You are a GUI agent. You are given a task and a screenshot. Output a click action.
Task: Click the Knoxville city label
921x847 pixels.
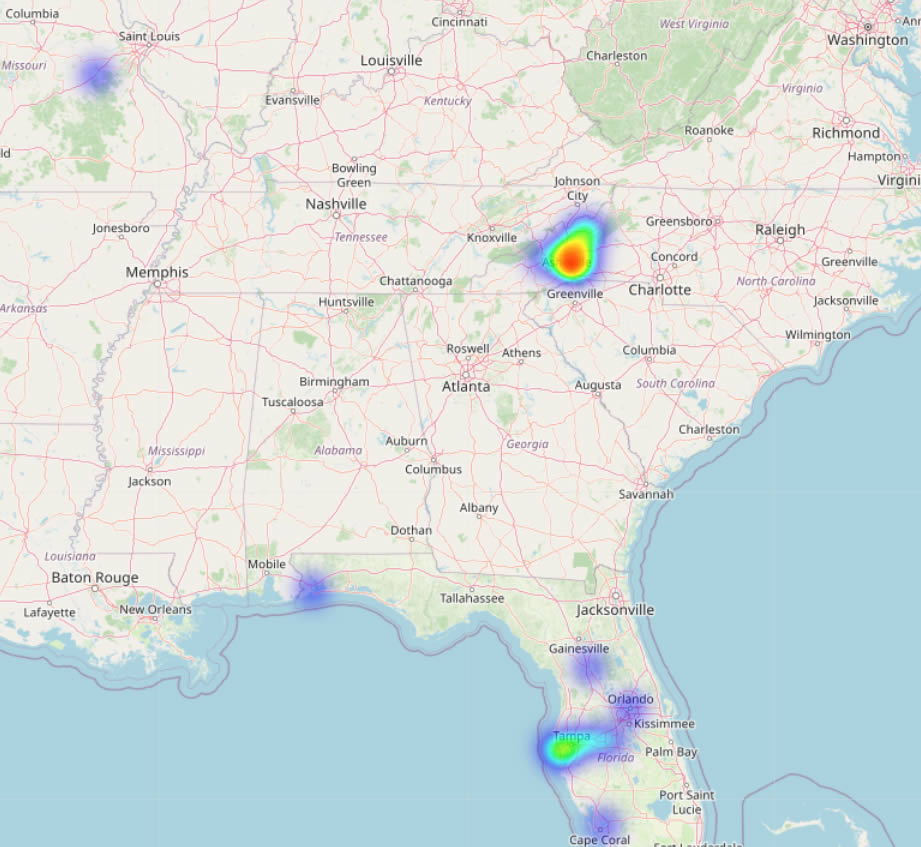493,237
